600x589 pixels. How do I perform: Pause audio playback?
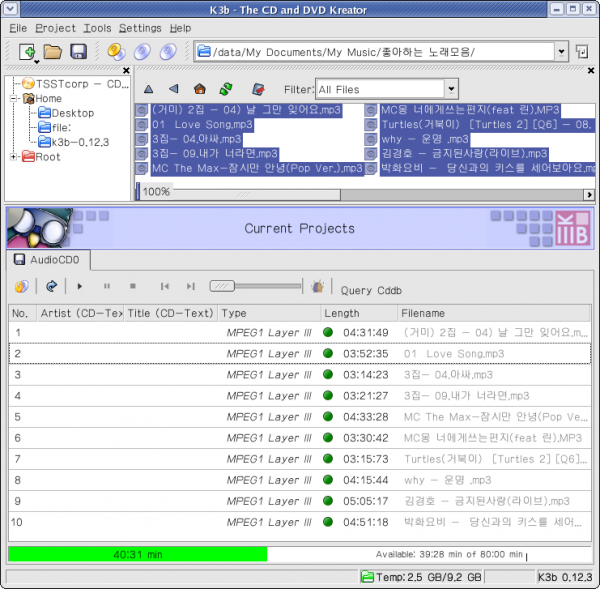(107, 286)
